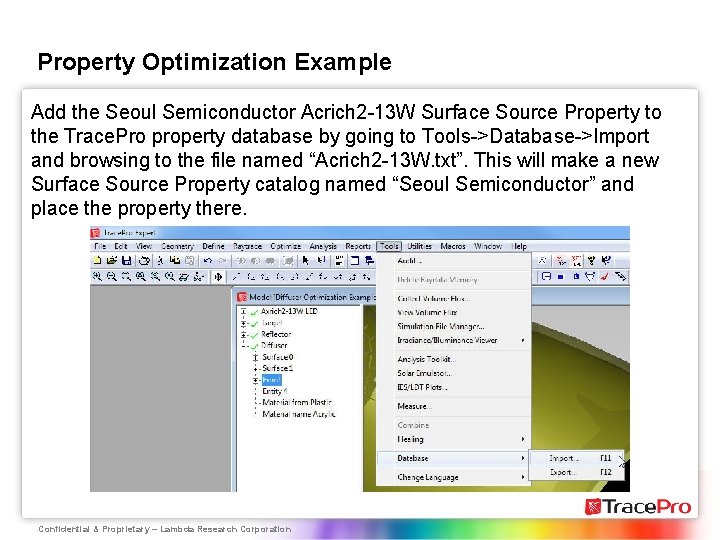Screen dimensions: 720x540
Task: Click the blue rectangle outline view icon
Action: [546, 276]
